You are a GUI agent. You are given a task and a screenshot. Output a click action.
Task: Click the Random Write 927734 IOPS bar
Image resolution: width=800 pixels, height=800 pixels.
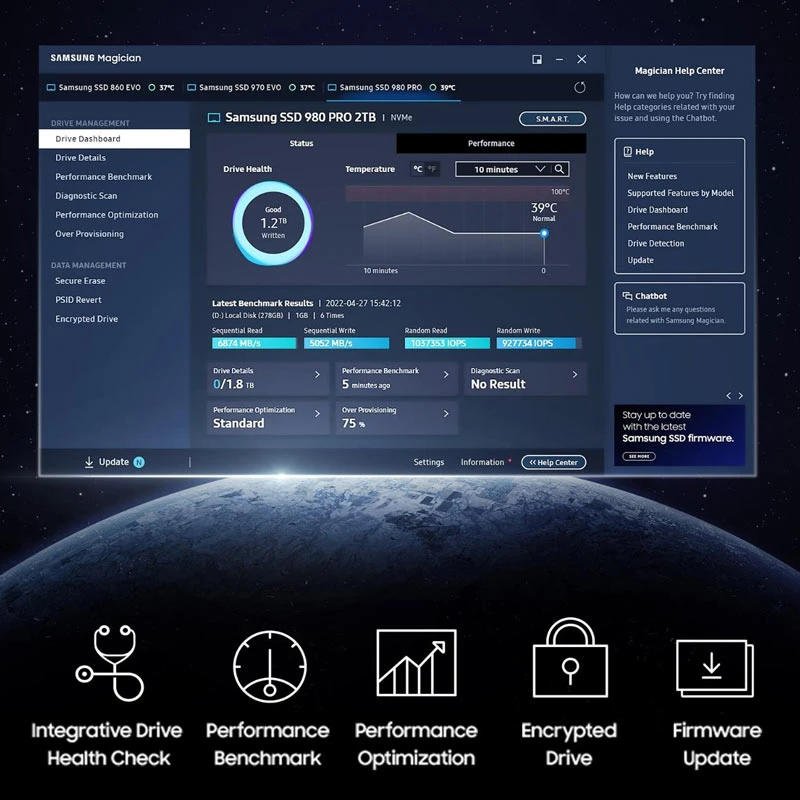tap(538, 343)
